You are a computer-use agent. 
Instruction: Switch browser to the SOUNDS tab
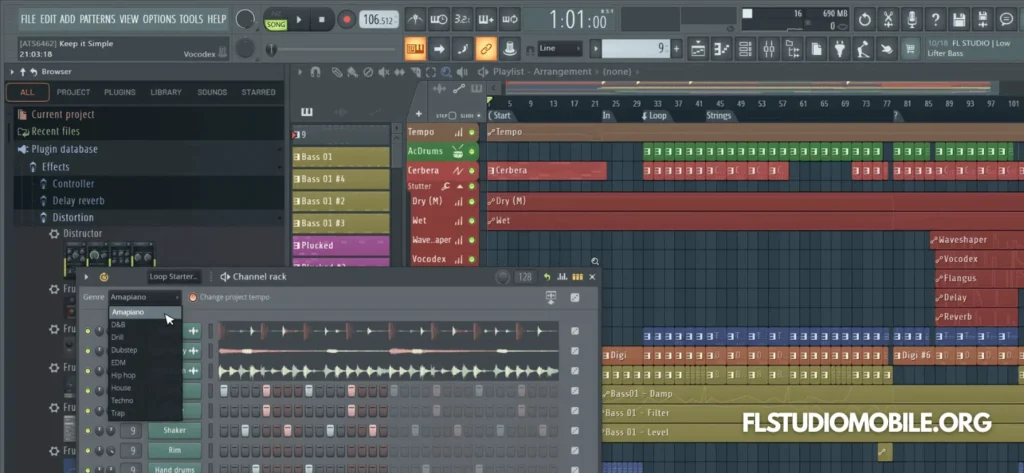tap(212, 92)
